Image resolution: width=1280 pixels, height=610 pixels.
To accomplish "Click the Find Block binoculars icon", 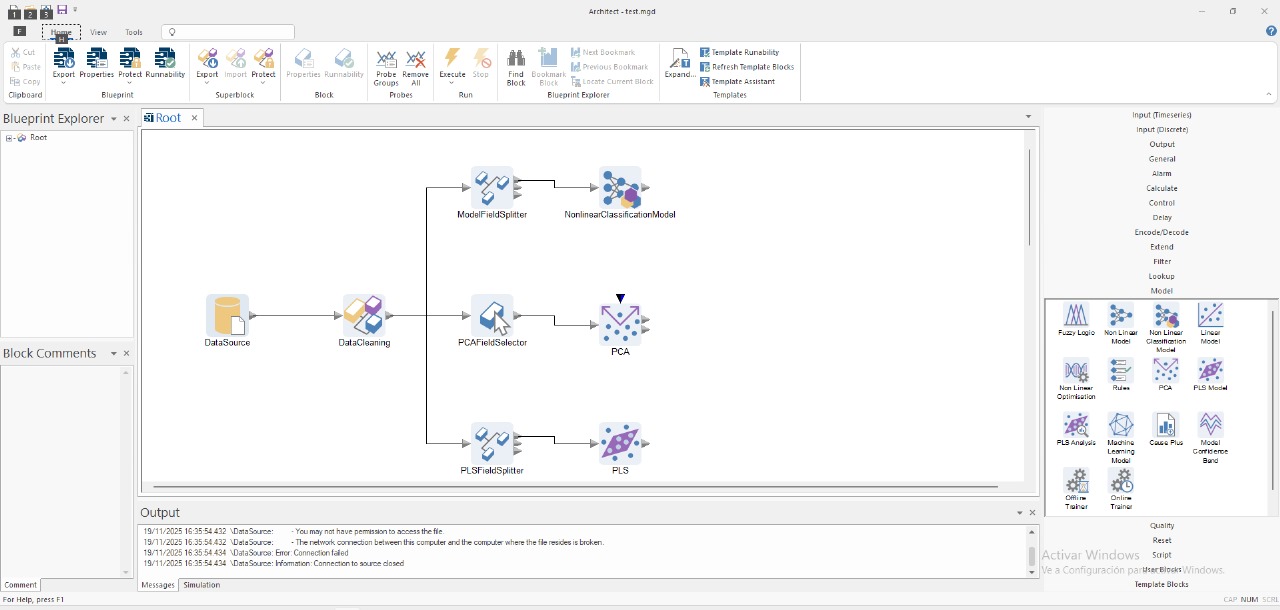I will (x=516, y=60).
